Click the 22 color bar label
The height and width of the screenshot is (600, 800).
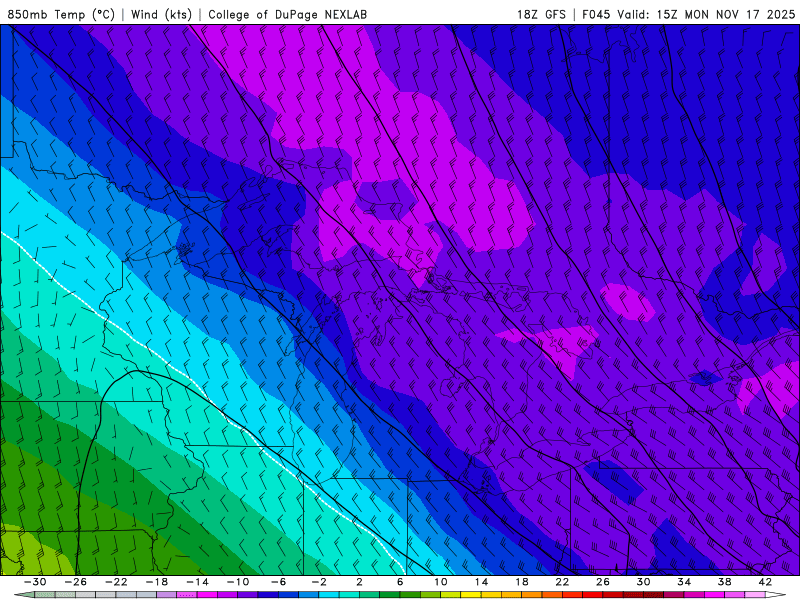point(562,582)
